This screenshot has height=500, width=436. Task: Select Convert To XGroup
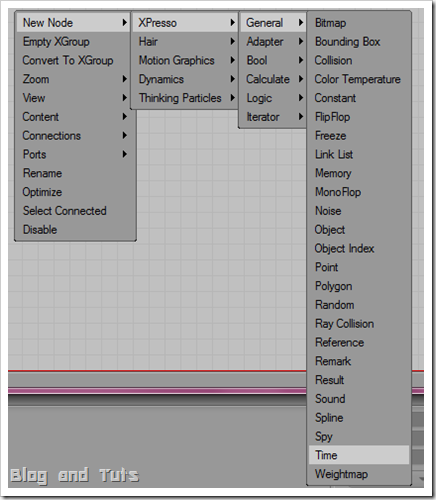click(75, 60)
